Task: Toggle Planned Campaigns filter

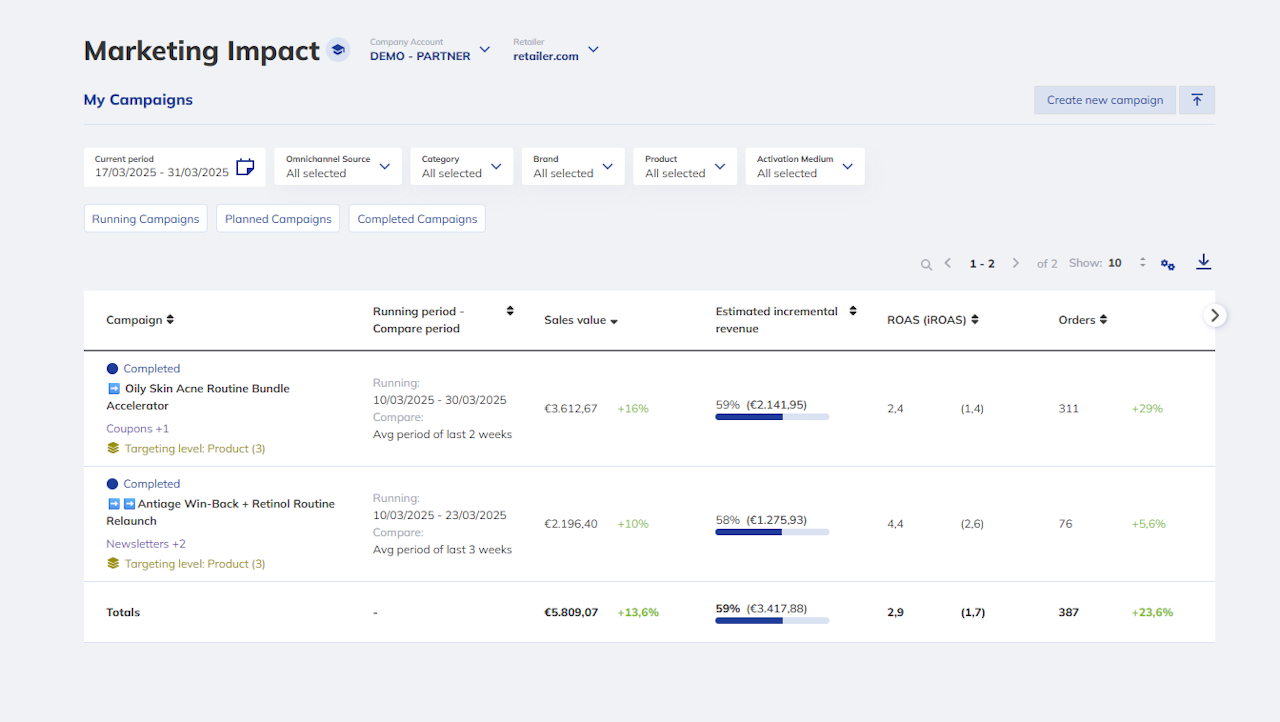Action: pyautogui.click(x=278, y=219)
